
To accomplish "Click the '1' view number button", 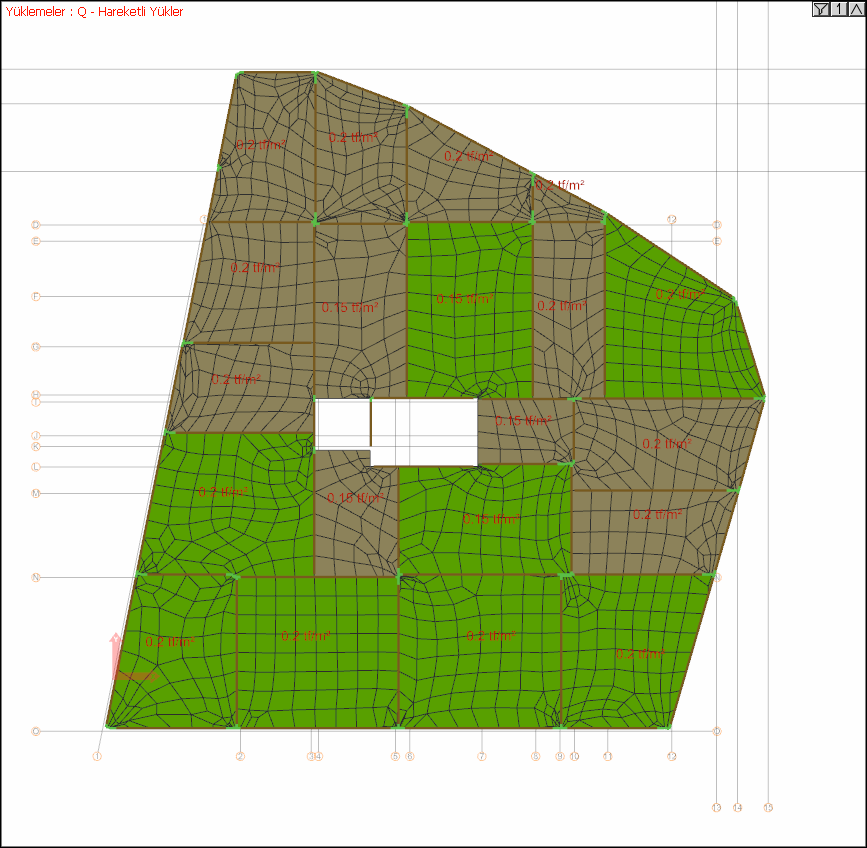I will (839, 9).
